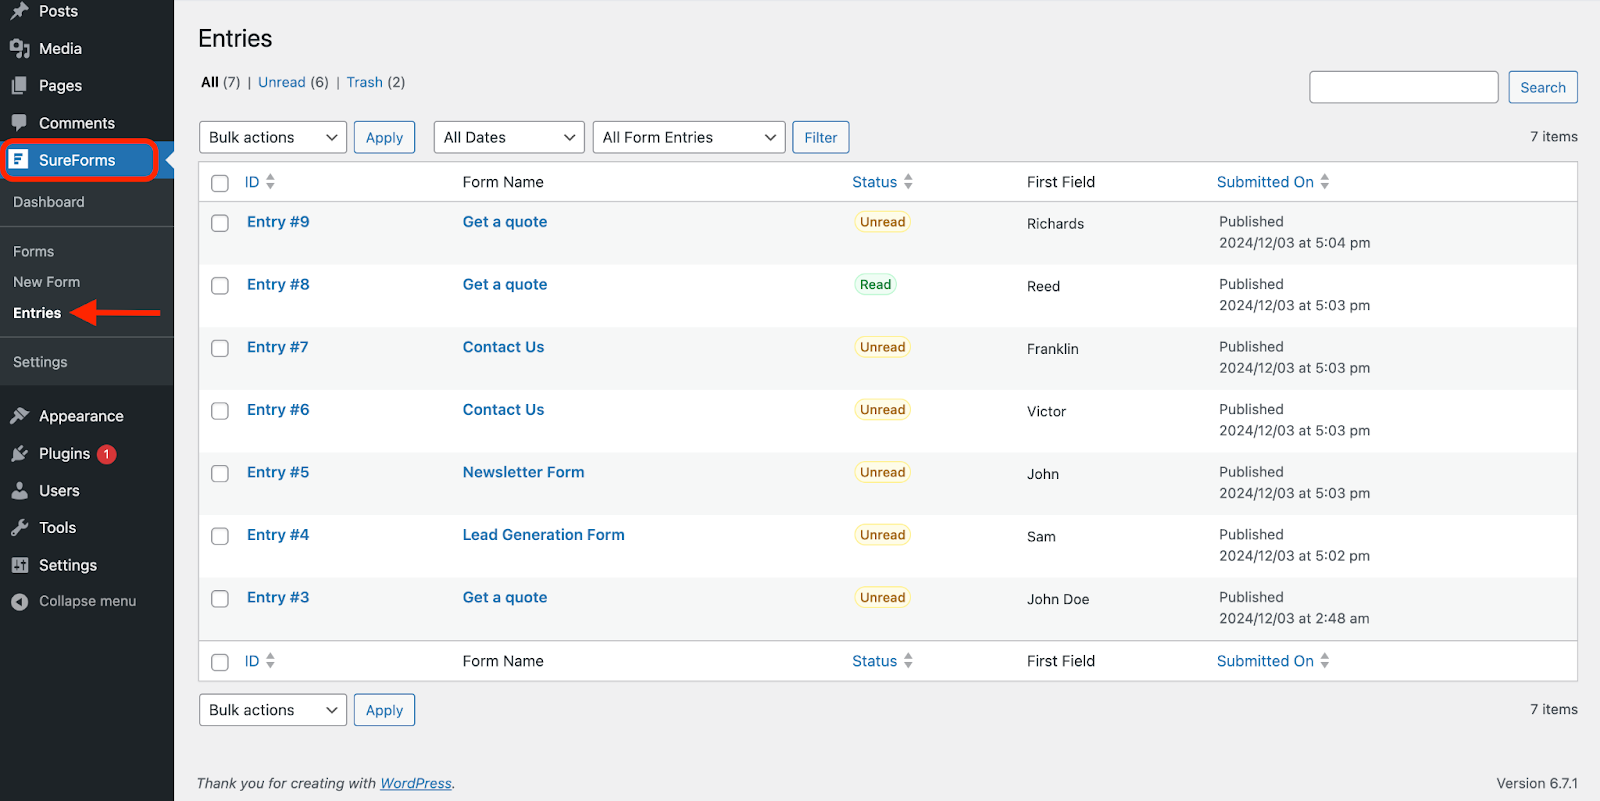The height and width of the screenshot is (801, 1600).
Task: Select the Entry #9 checkbox
Action: (220, 223)
